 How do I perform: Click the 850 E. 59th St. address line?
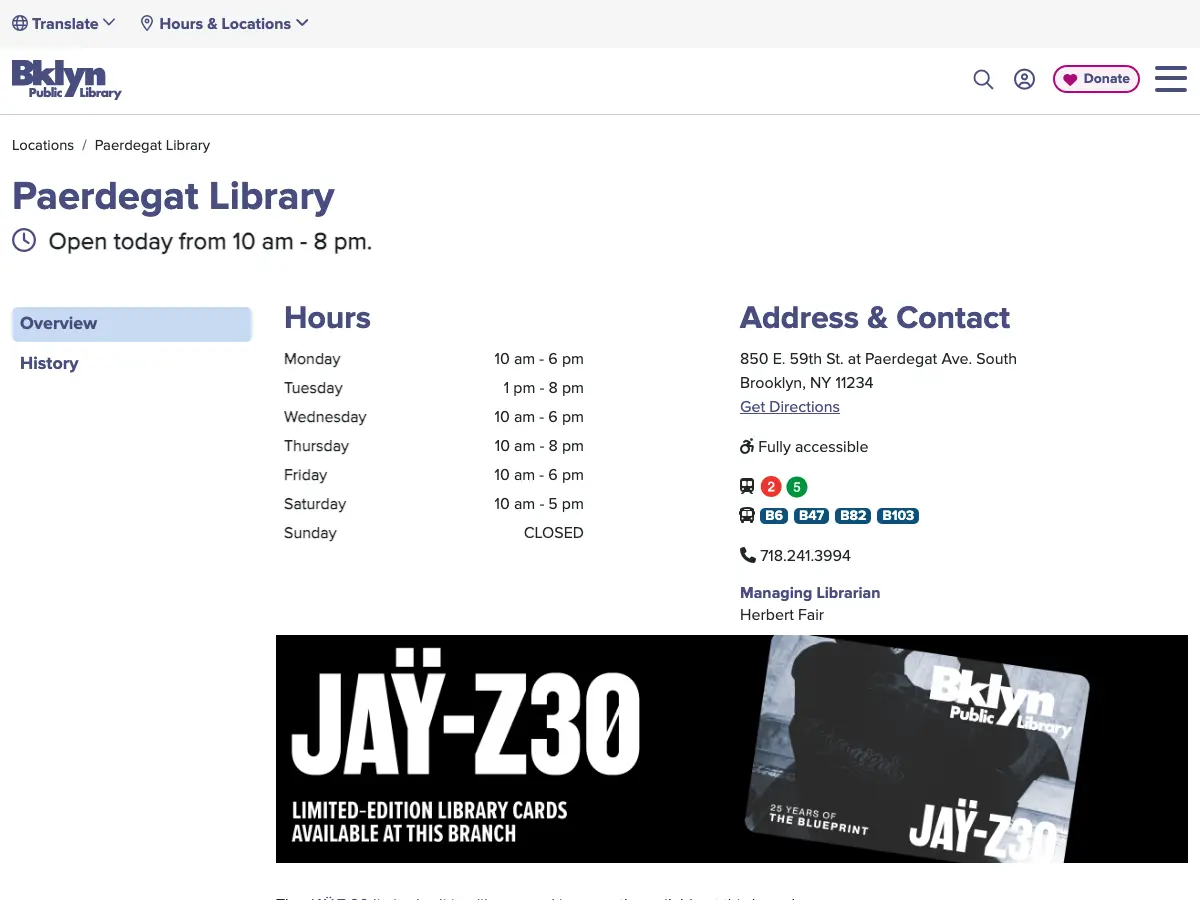[x=878, y=359]
